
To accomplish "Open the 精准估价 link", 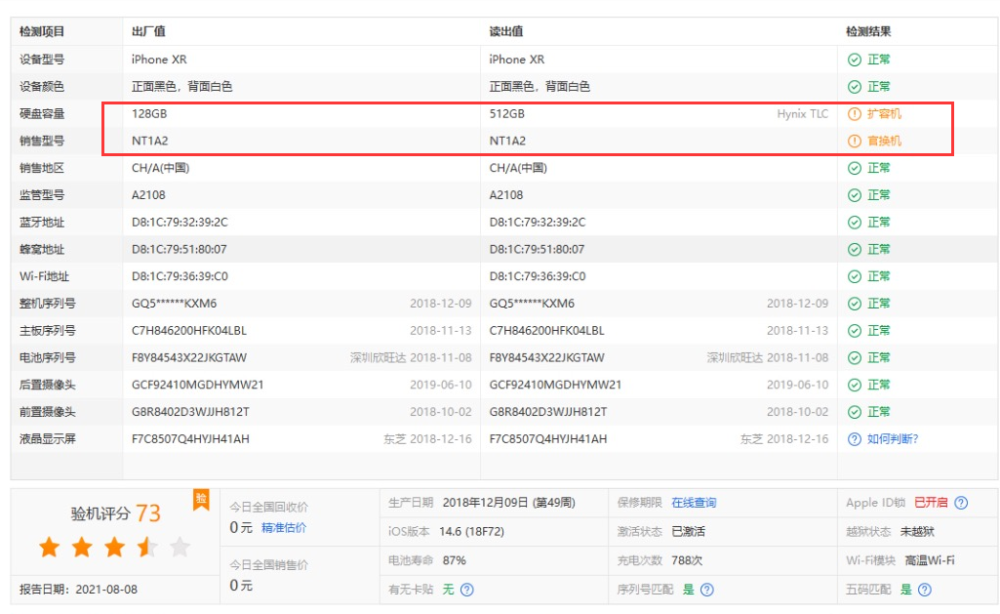I will pyautogui.click(x=284, y=528).
